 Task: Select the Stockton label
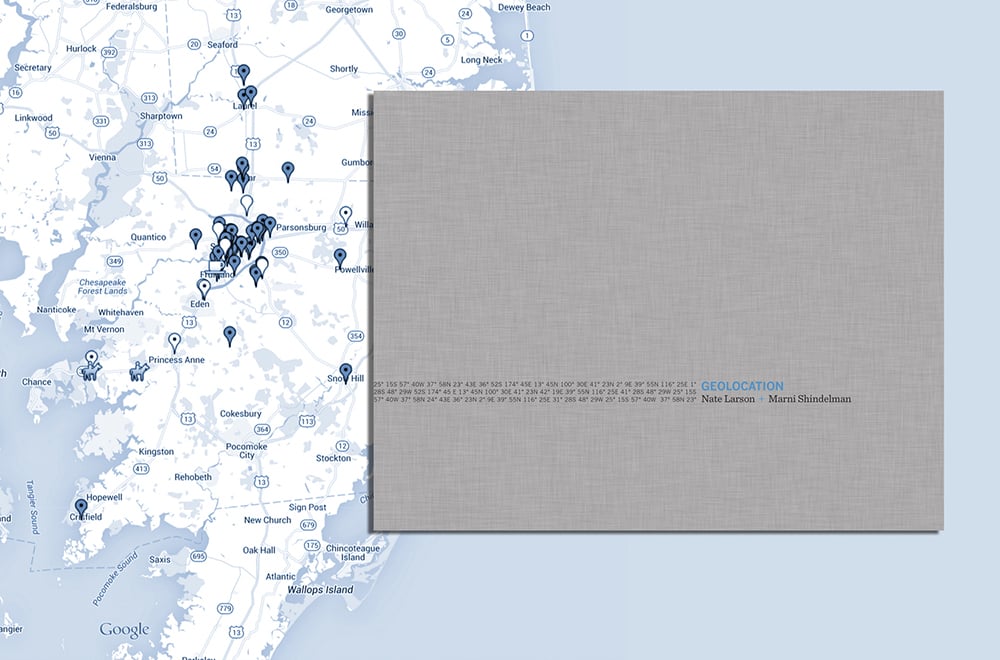(333, 458)
